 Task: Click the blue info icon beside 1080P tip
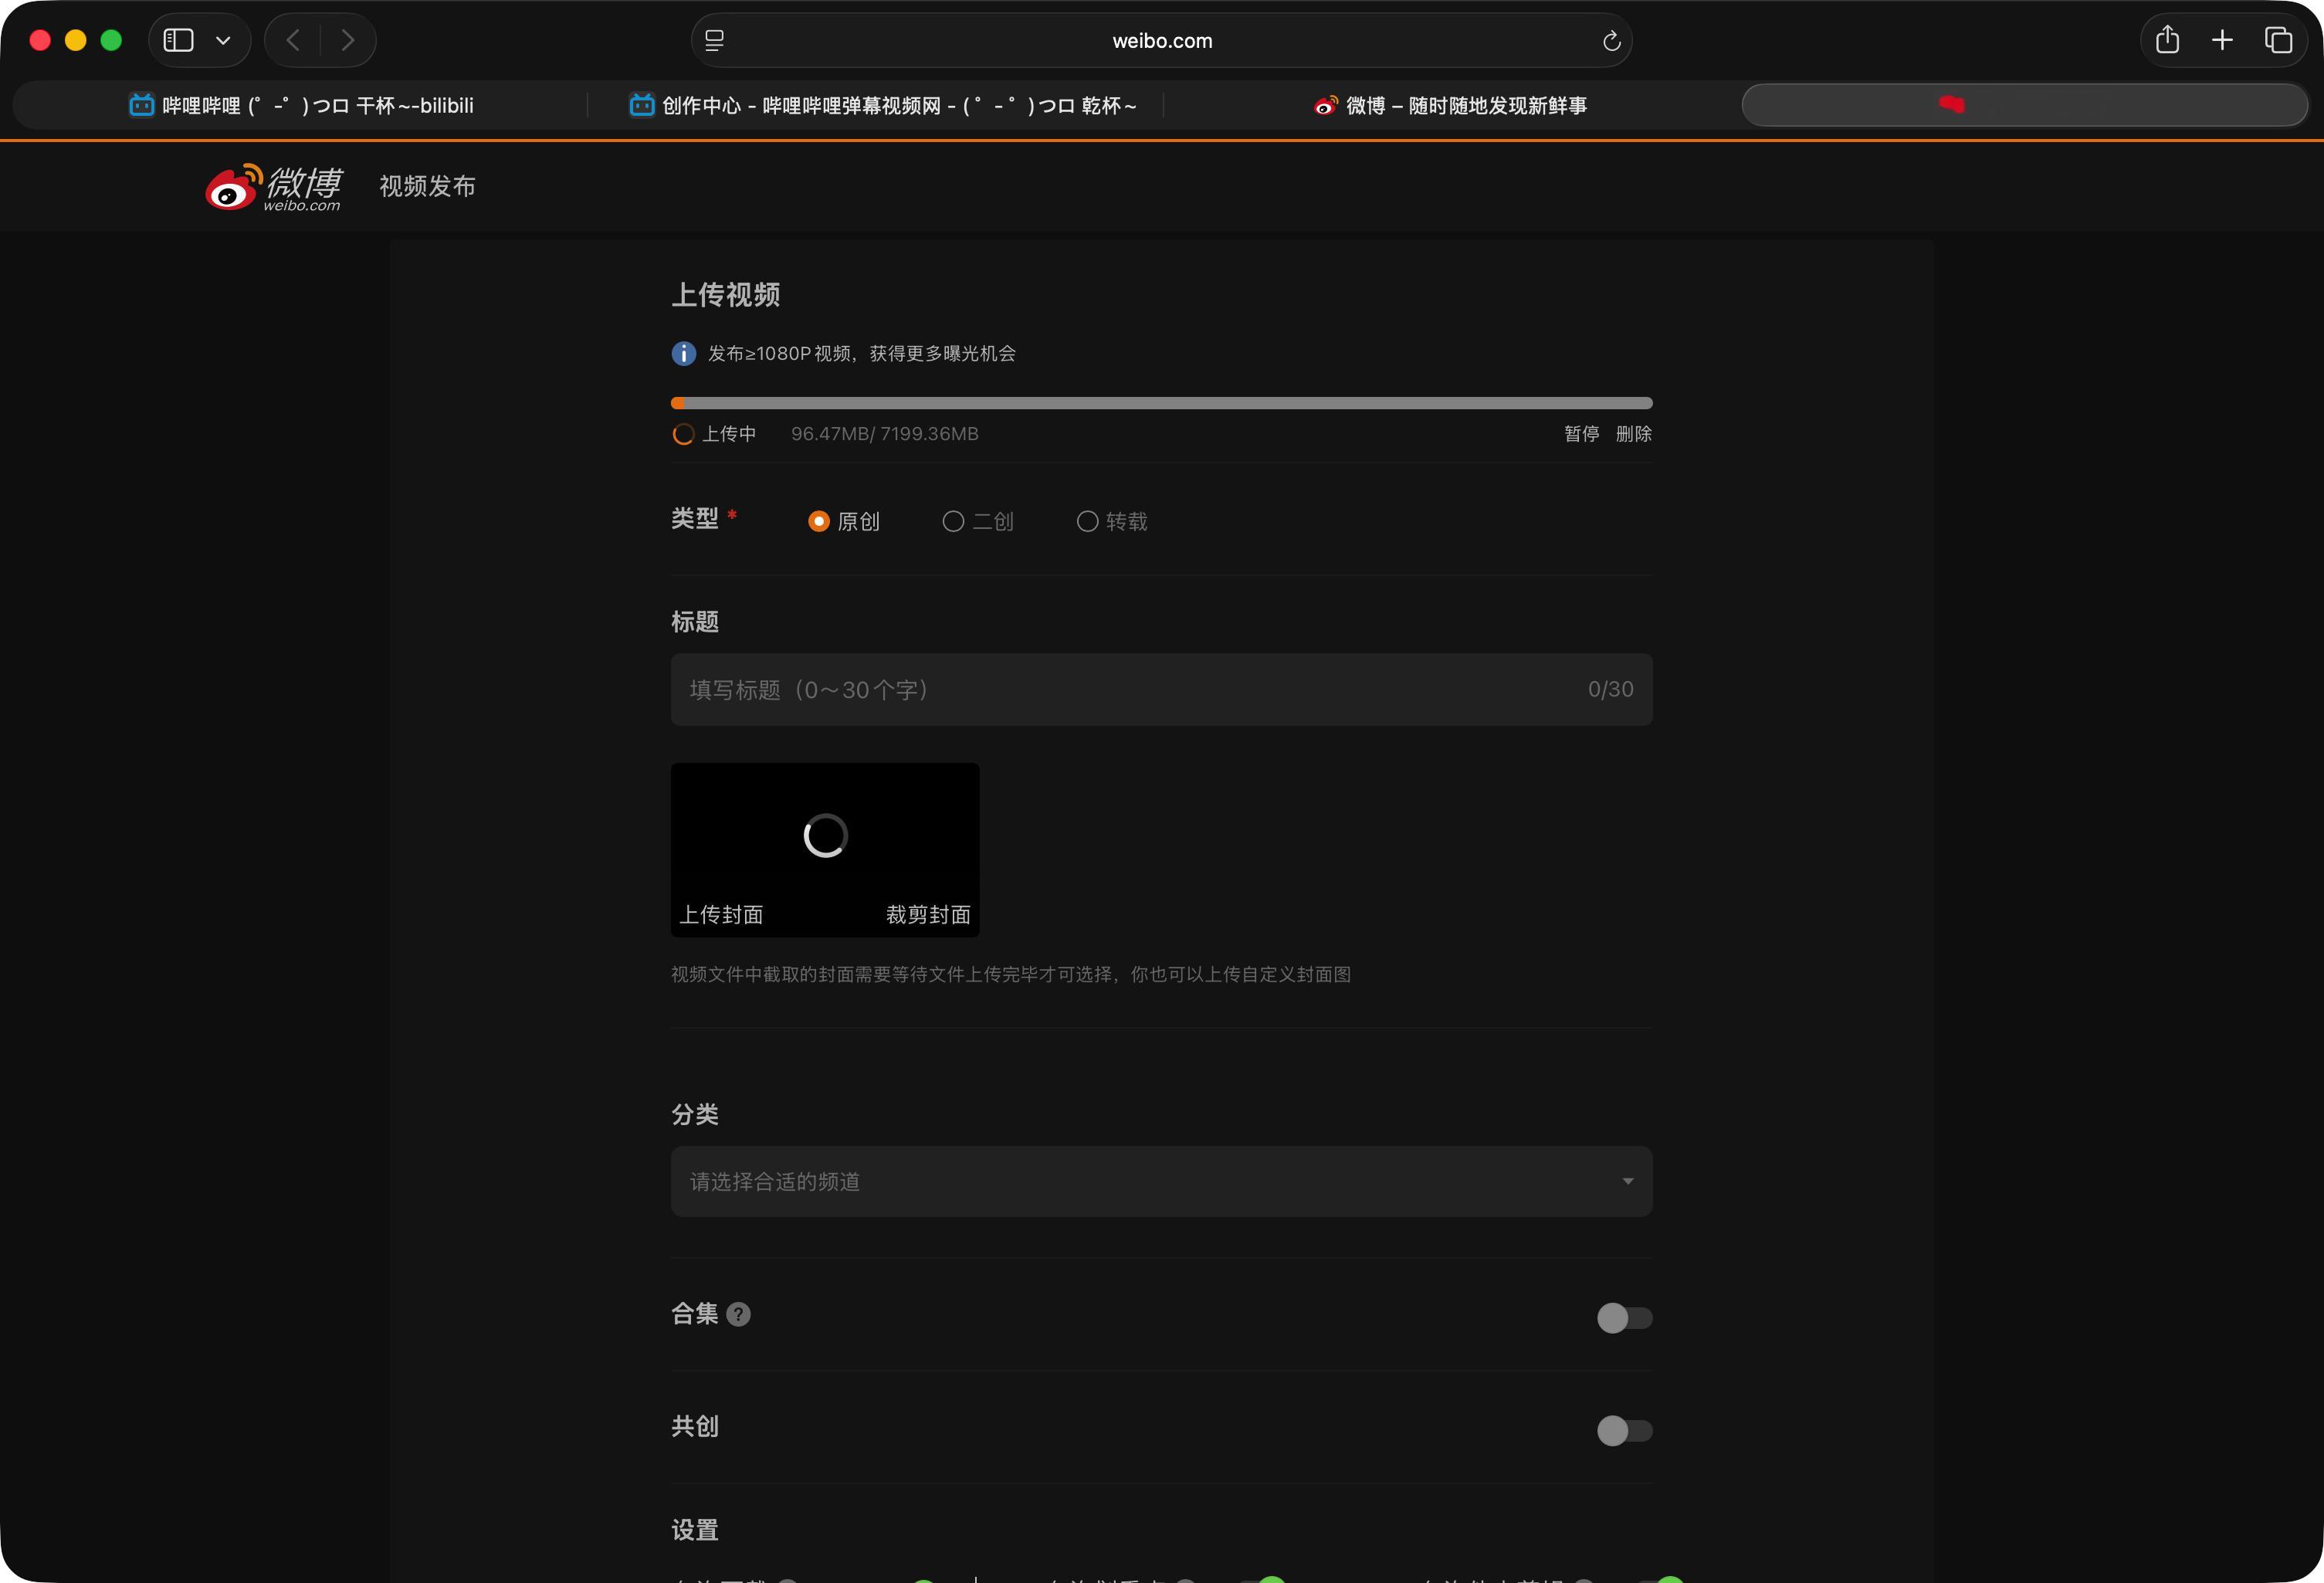(x=683, y=353)
